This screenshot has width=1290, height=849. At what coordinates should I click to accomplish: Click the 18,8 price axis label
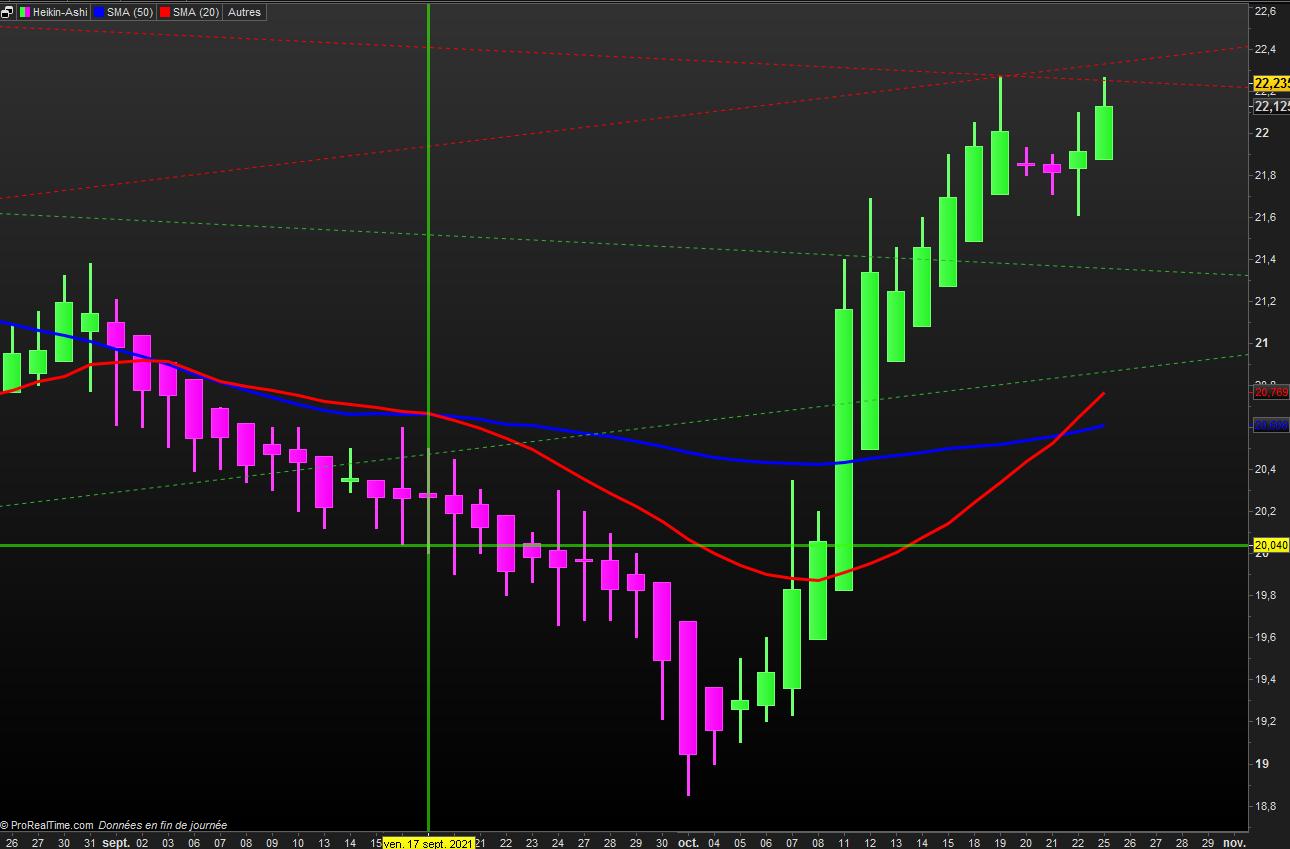1265,805
